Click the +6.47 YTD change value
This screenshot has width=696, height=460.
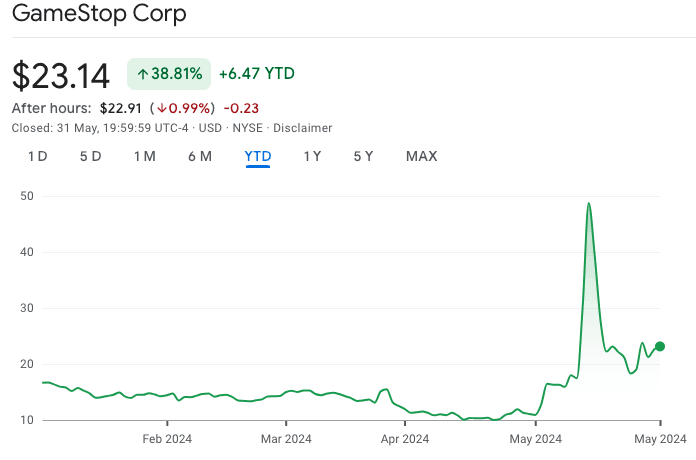tap(256, 74)
